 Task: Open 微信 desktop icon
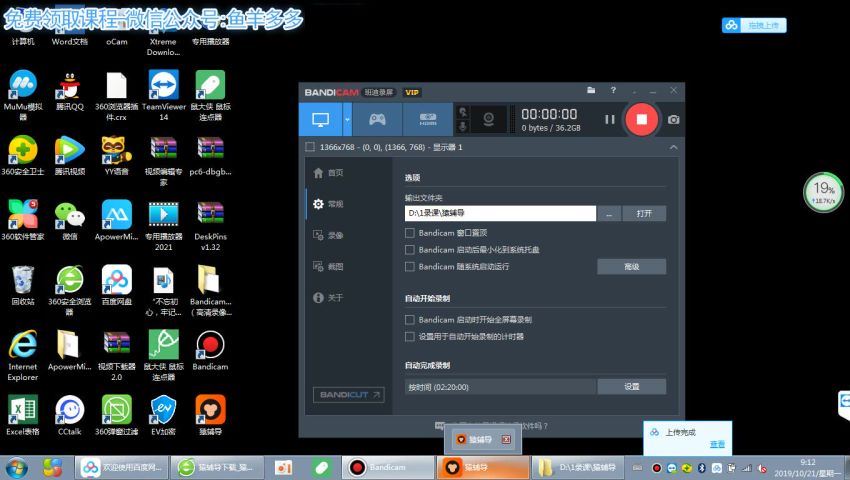[70, 220]
